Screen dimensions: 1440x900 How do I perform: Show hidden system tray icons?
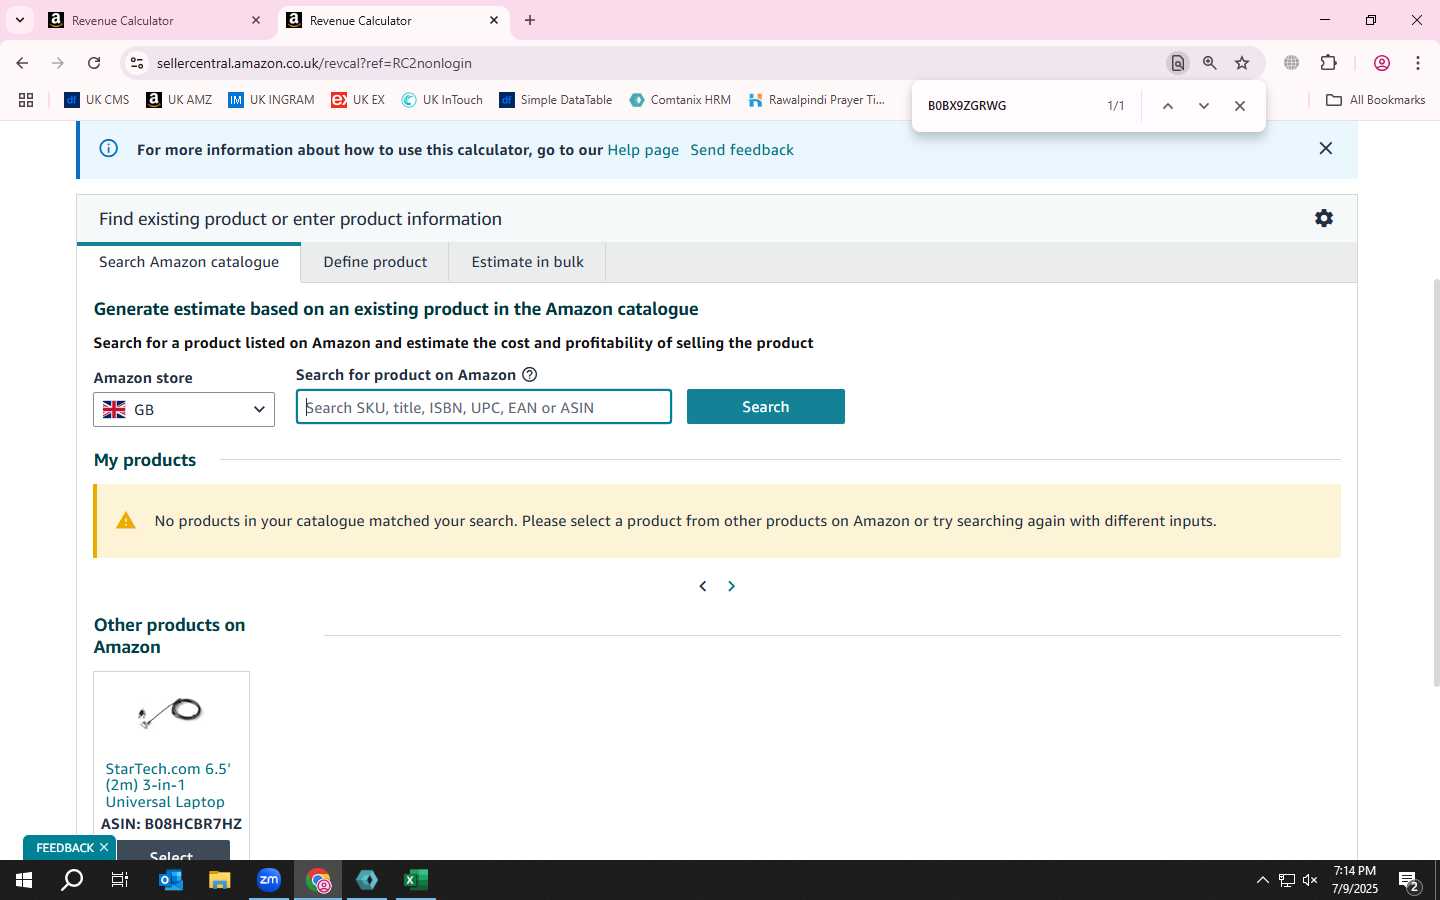1262,880
